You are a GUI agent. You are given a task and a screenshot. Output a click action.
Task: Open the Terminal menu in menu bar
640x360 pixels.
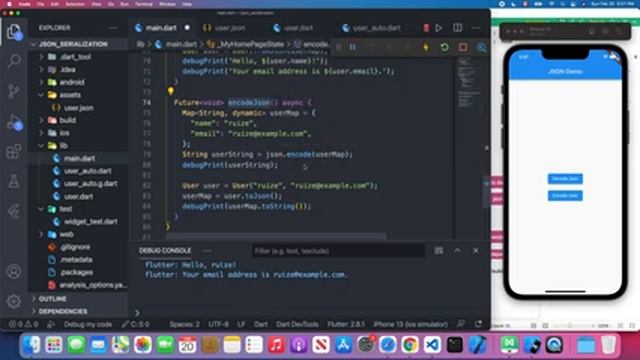pos(144,4)
